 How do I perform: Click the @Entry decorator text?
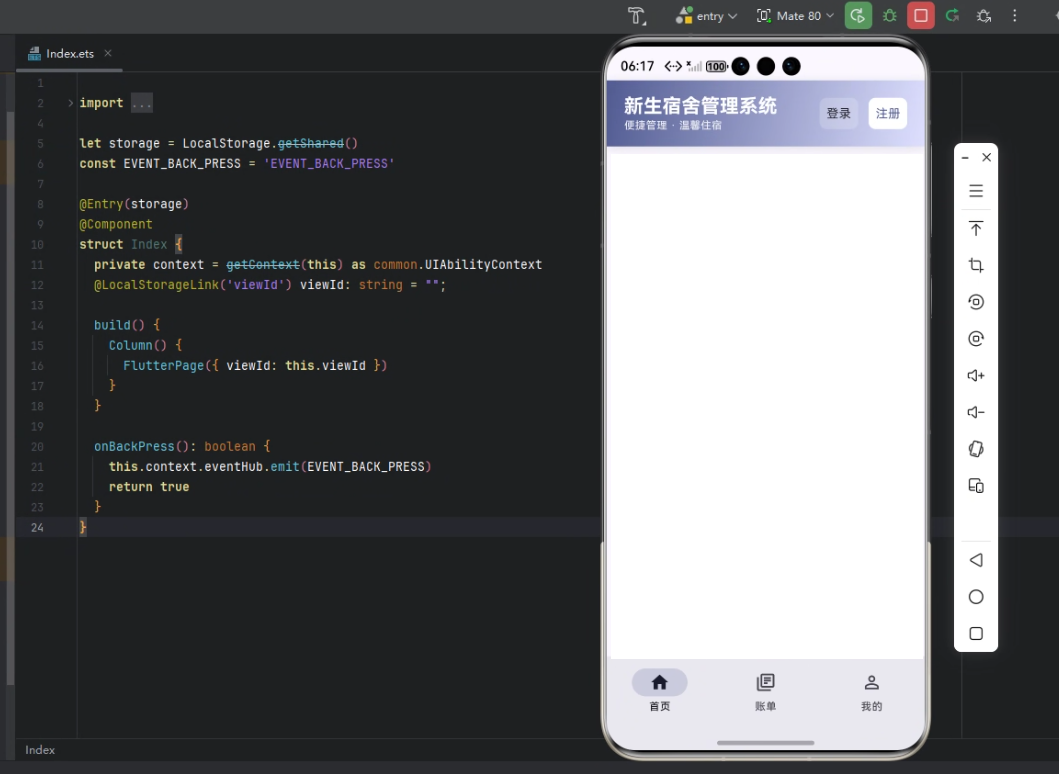pyautogui.click(x=101, y=204)
